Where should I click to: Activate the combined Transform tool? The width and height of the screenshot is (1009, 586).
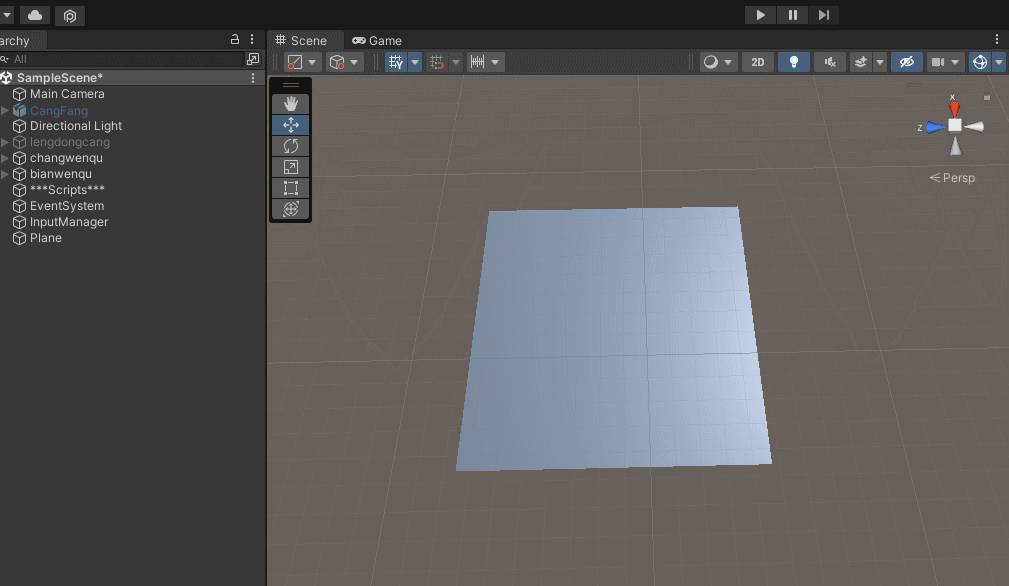(290, 209)
